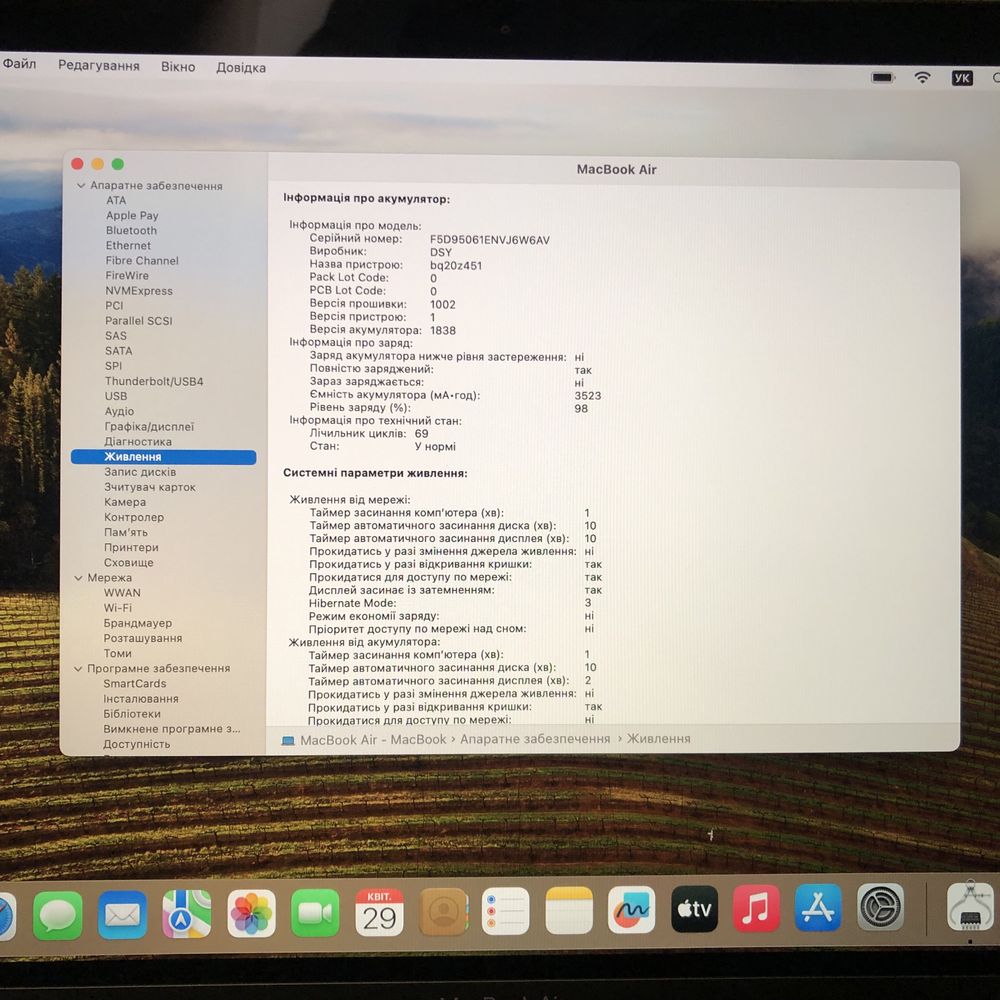Select Принтери in sidebar
This screenshot has height=1000, width=1000.
click(x=131, y=547)
